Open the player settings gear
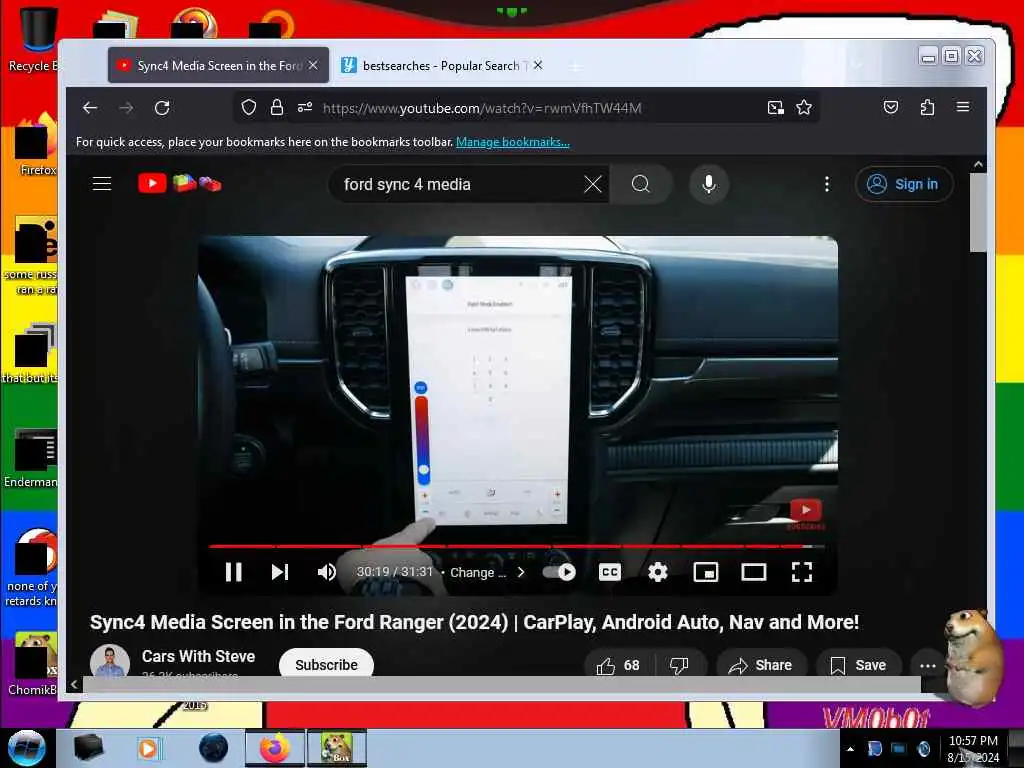The height and width of the screenshot is (768, 1024). tap(658, 572)
